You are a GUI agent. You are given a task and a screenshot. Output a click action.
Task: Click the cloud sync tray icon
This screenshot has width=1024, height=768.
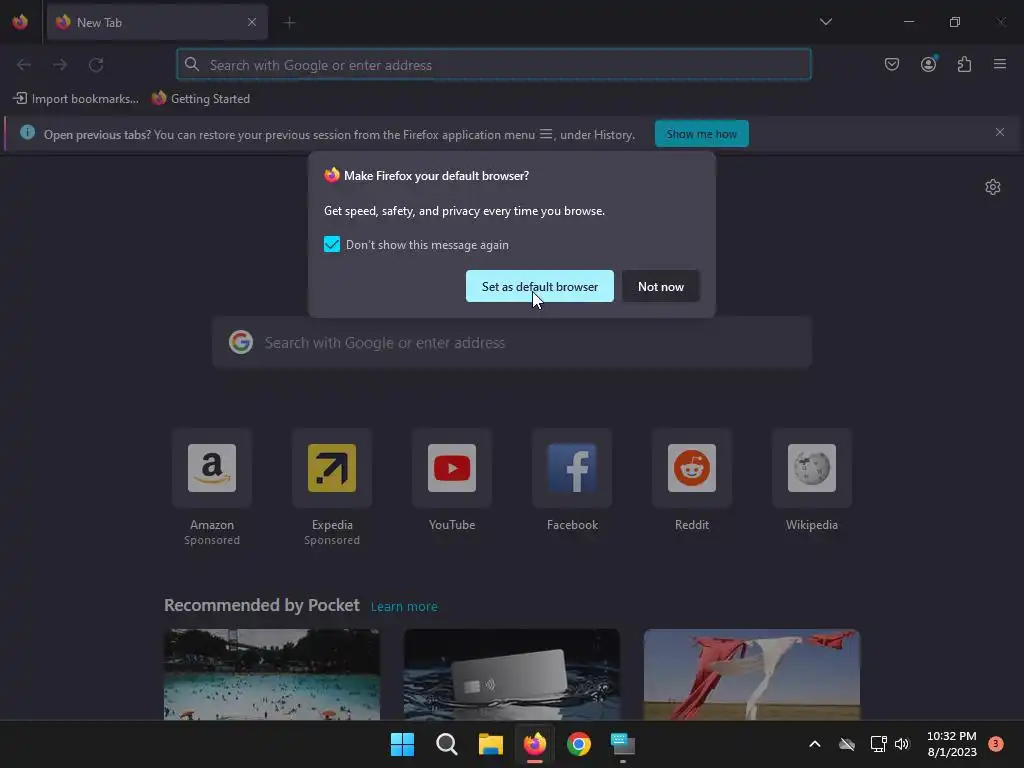(x=847, y=744)
